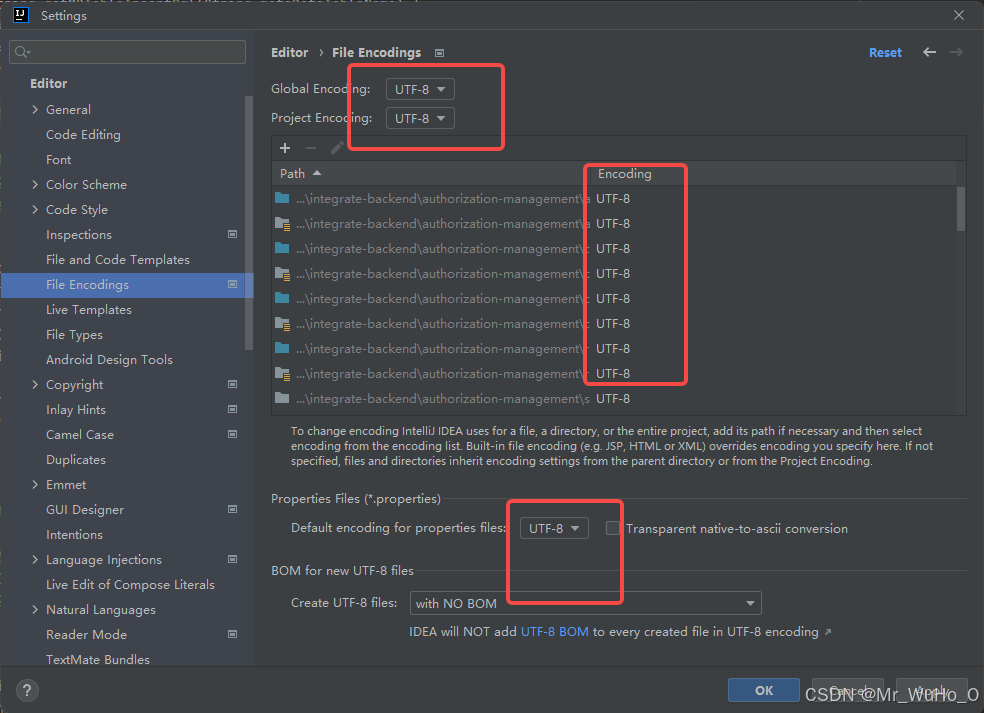Click the forward navigation arrow
This screenshot has width=984, height=713.
click(956, 52)
